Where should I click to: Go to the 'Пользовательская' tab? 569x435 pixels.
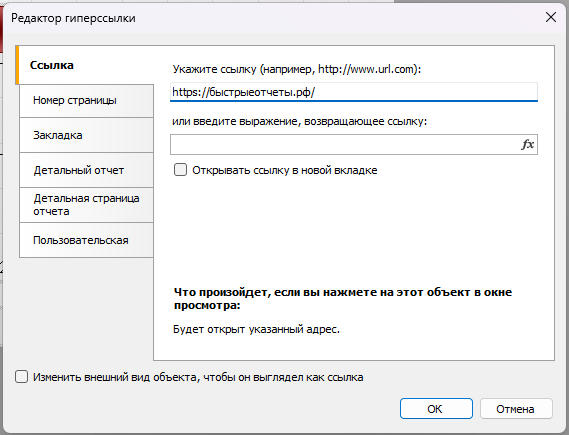tap(86, 240)
